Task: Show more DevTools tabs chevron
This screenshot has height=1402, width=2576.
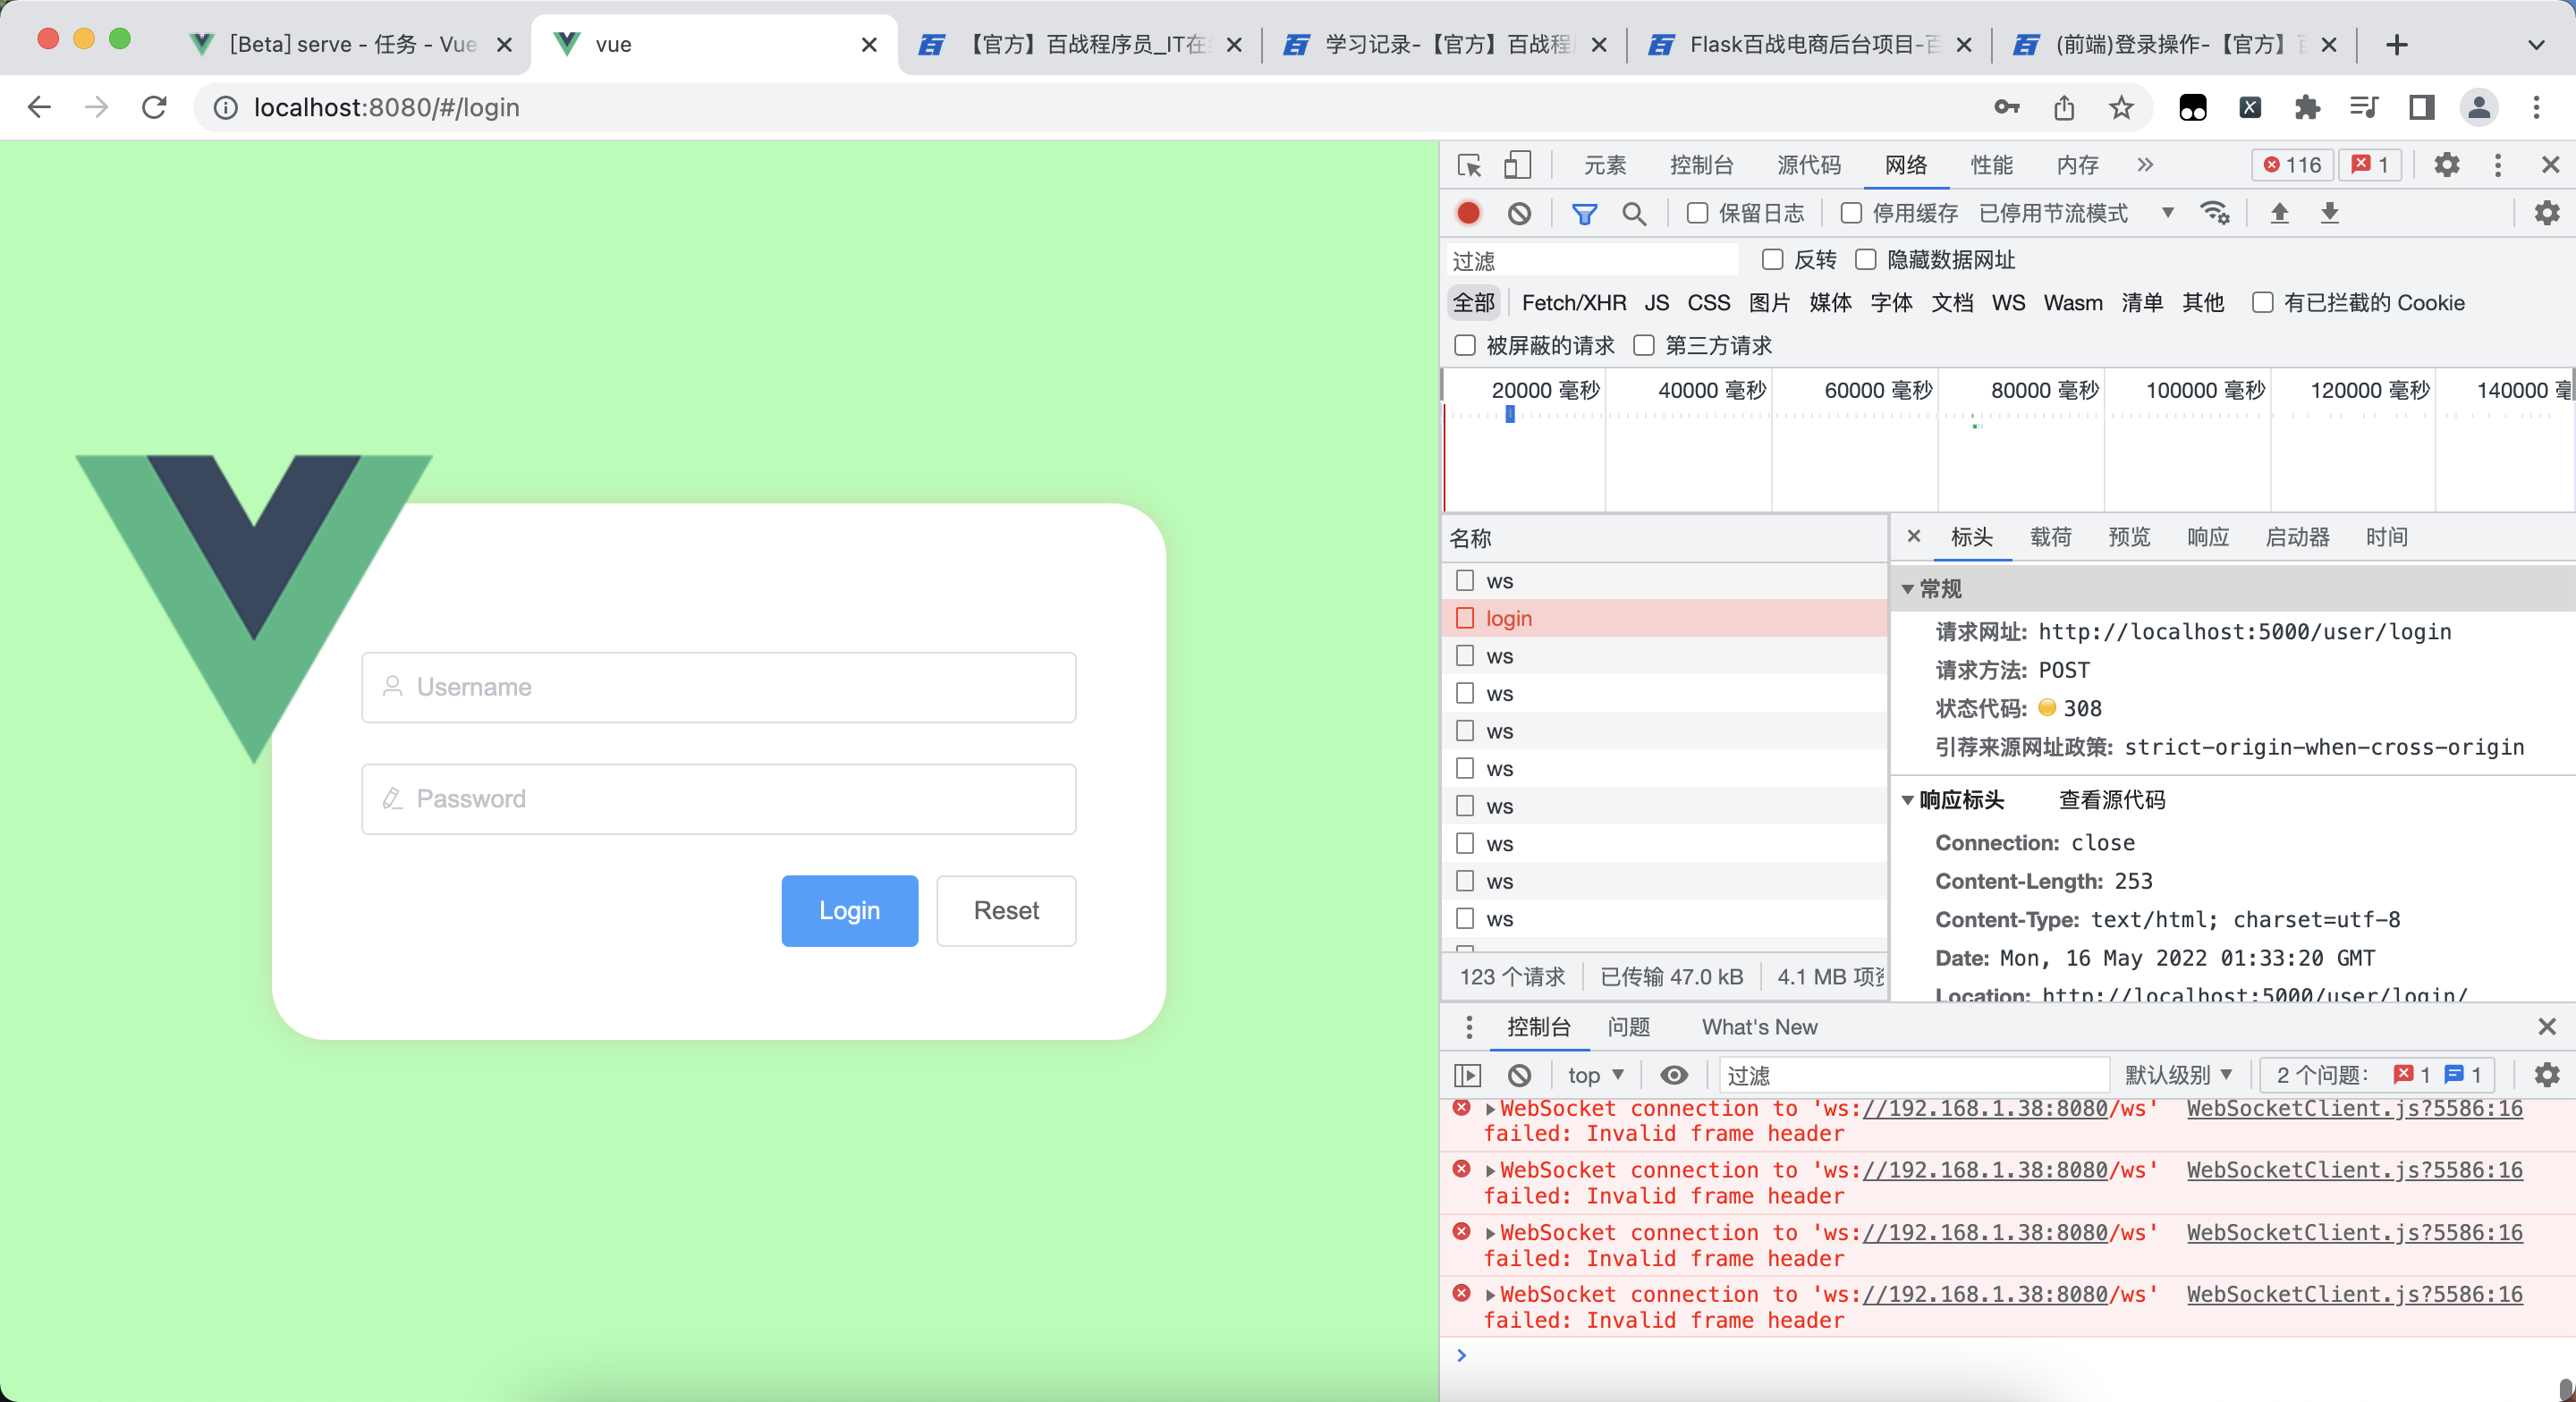Action: point(2145,165)
